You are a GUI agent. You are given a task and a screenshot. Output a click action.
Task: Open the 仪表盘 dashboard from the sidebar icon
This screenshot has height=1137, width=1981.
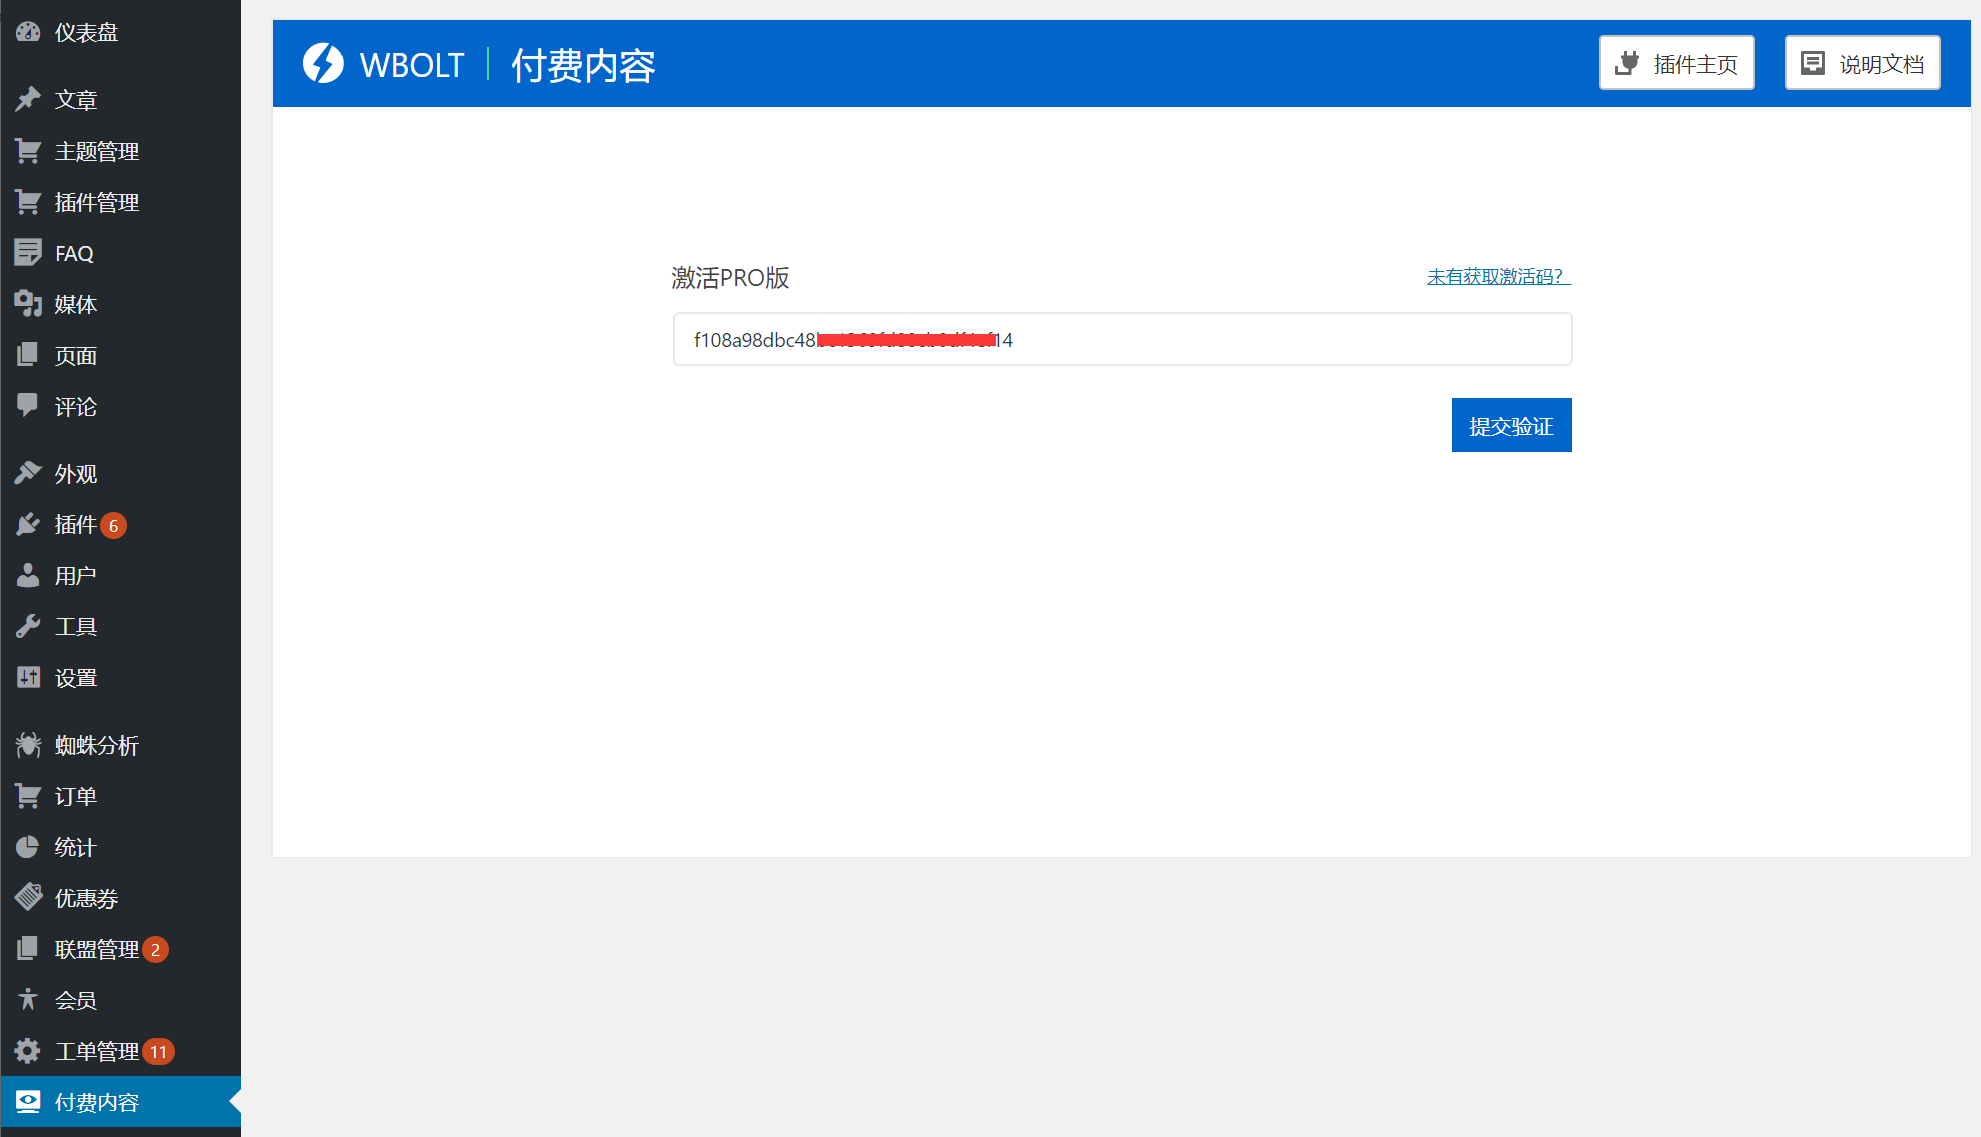pyautogui.click(x=27, y=31)
